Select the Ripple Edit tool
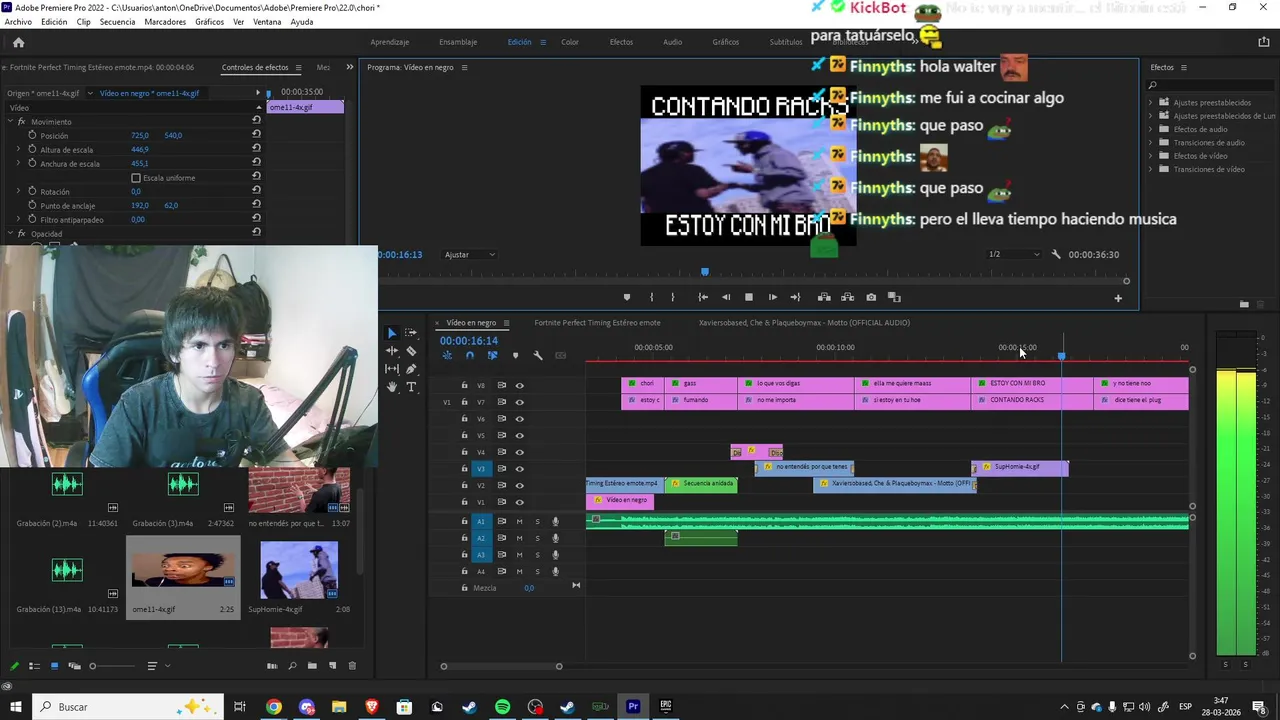Image resolution: width=1280 pixels, height=720 pixels. (x=392, y=351)
